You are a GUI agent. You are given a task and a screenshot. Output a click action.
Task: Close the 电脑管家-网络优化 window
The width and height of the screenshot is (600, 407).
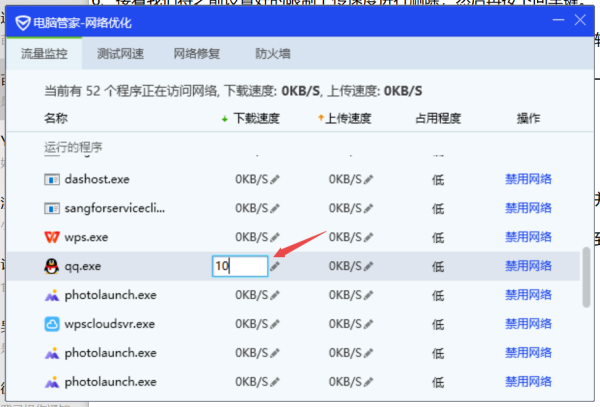point(580,20)
